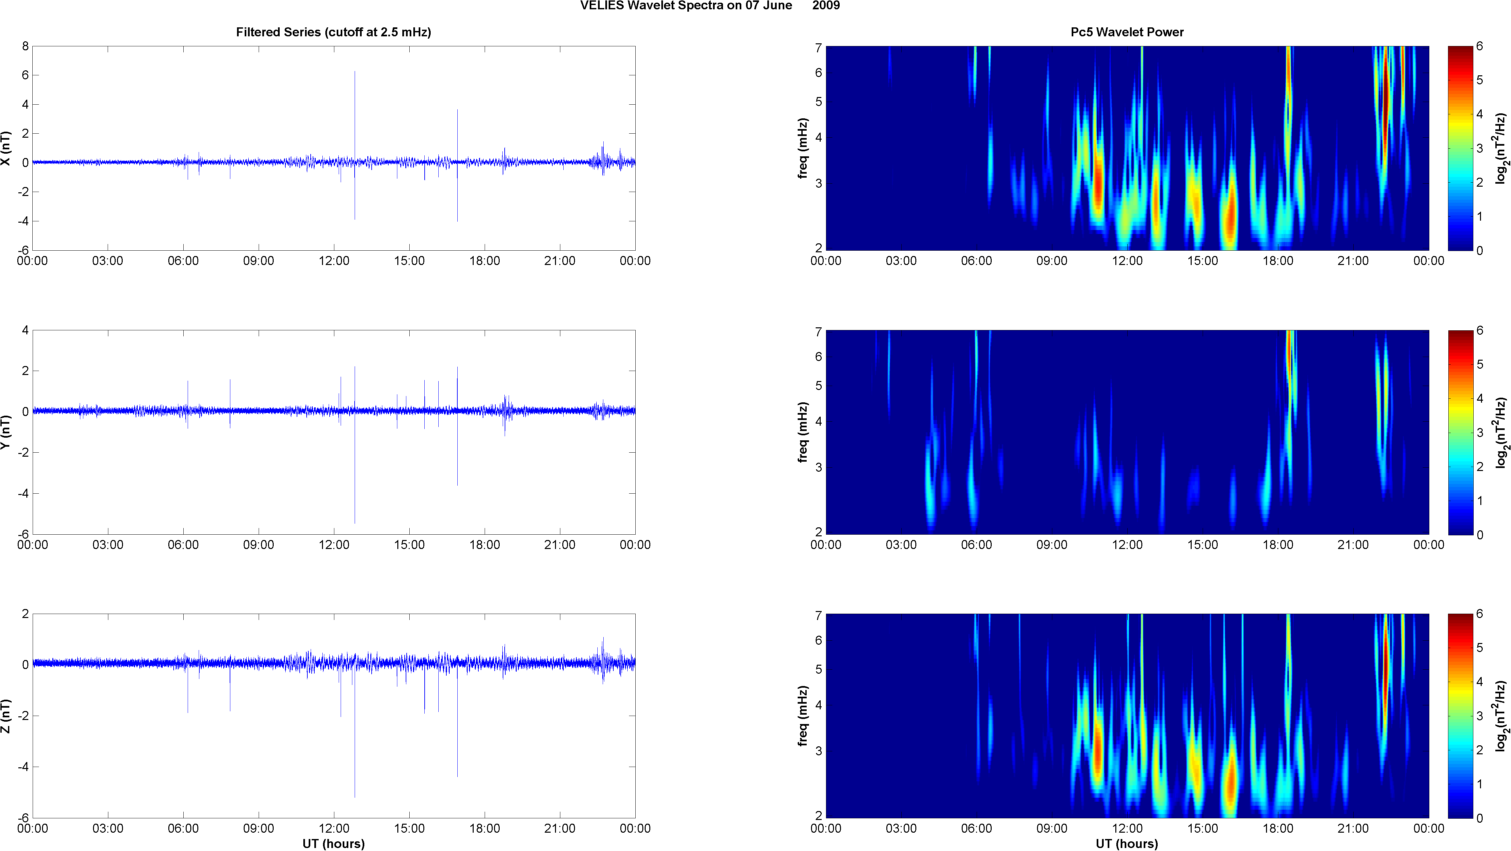The width and height of the screenshot is (1511, 851).
Task: Click the '7' frequency tick of the top spectrogram
Action: click(818, 48)
